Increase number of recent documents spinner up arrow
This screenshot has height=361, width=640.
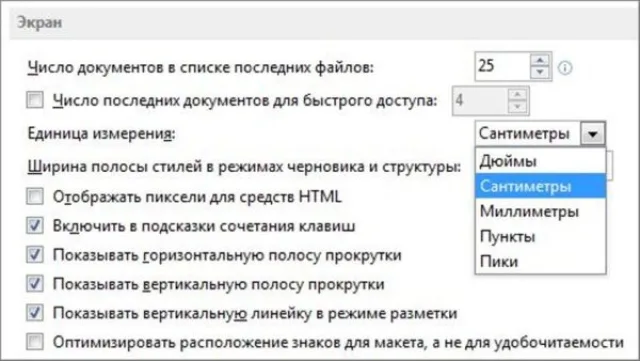point(540,60)
